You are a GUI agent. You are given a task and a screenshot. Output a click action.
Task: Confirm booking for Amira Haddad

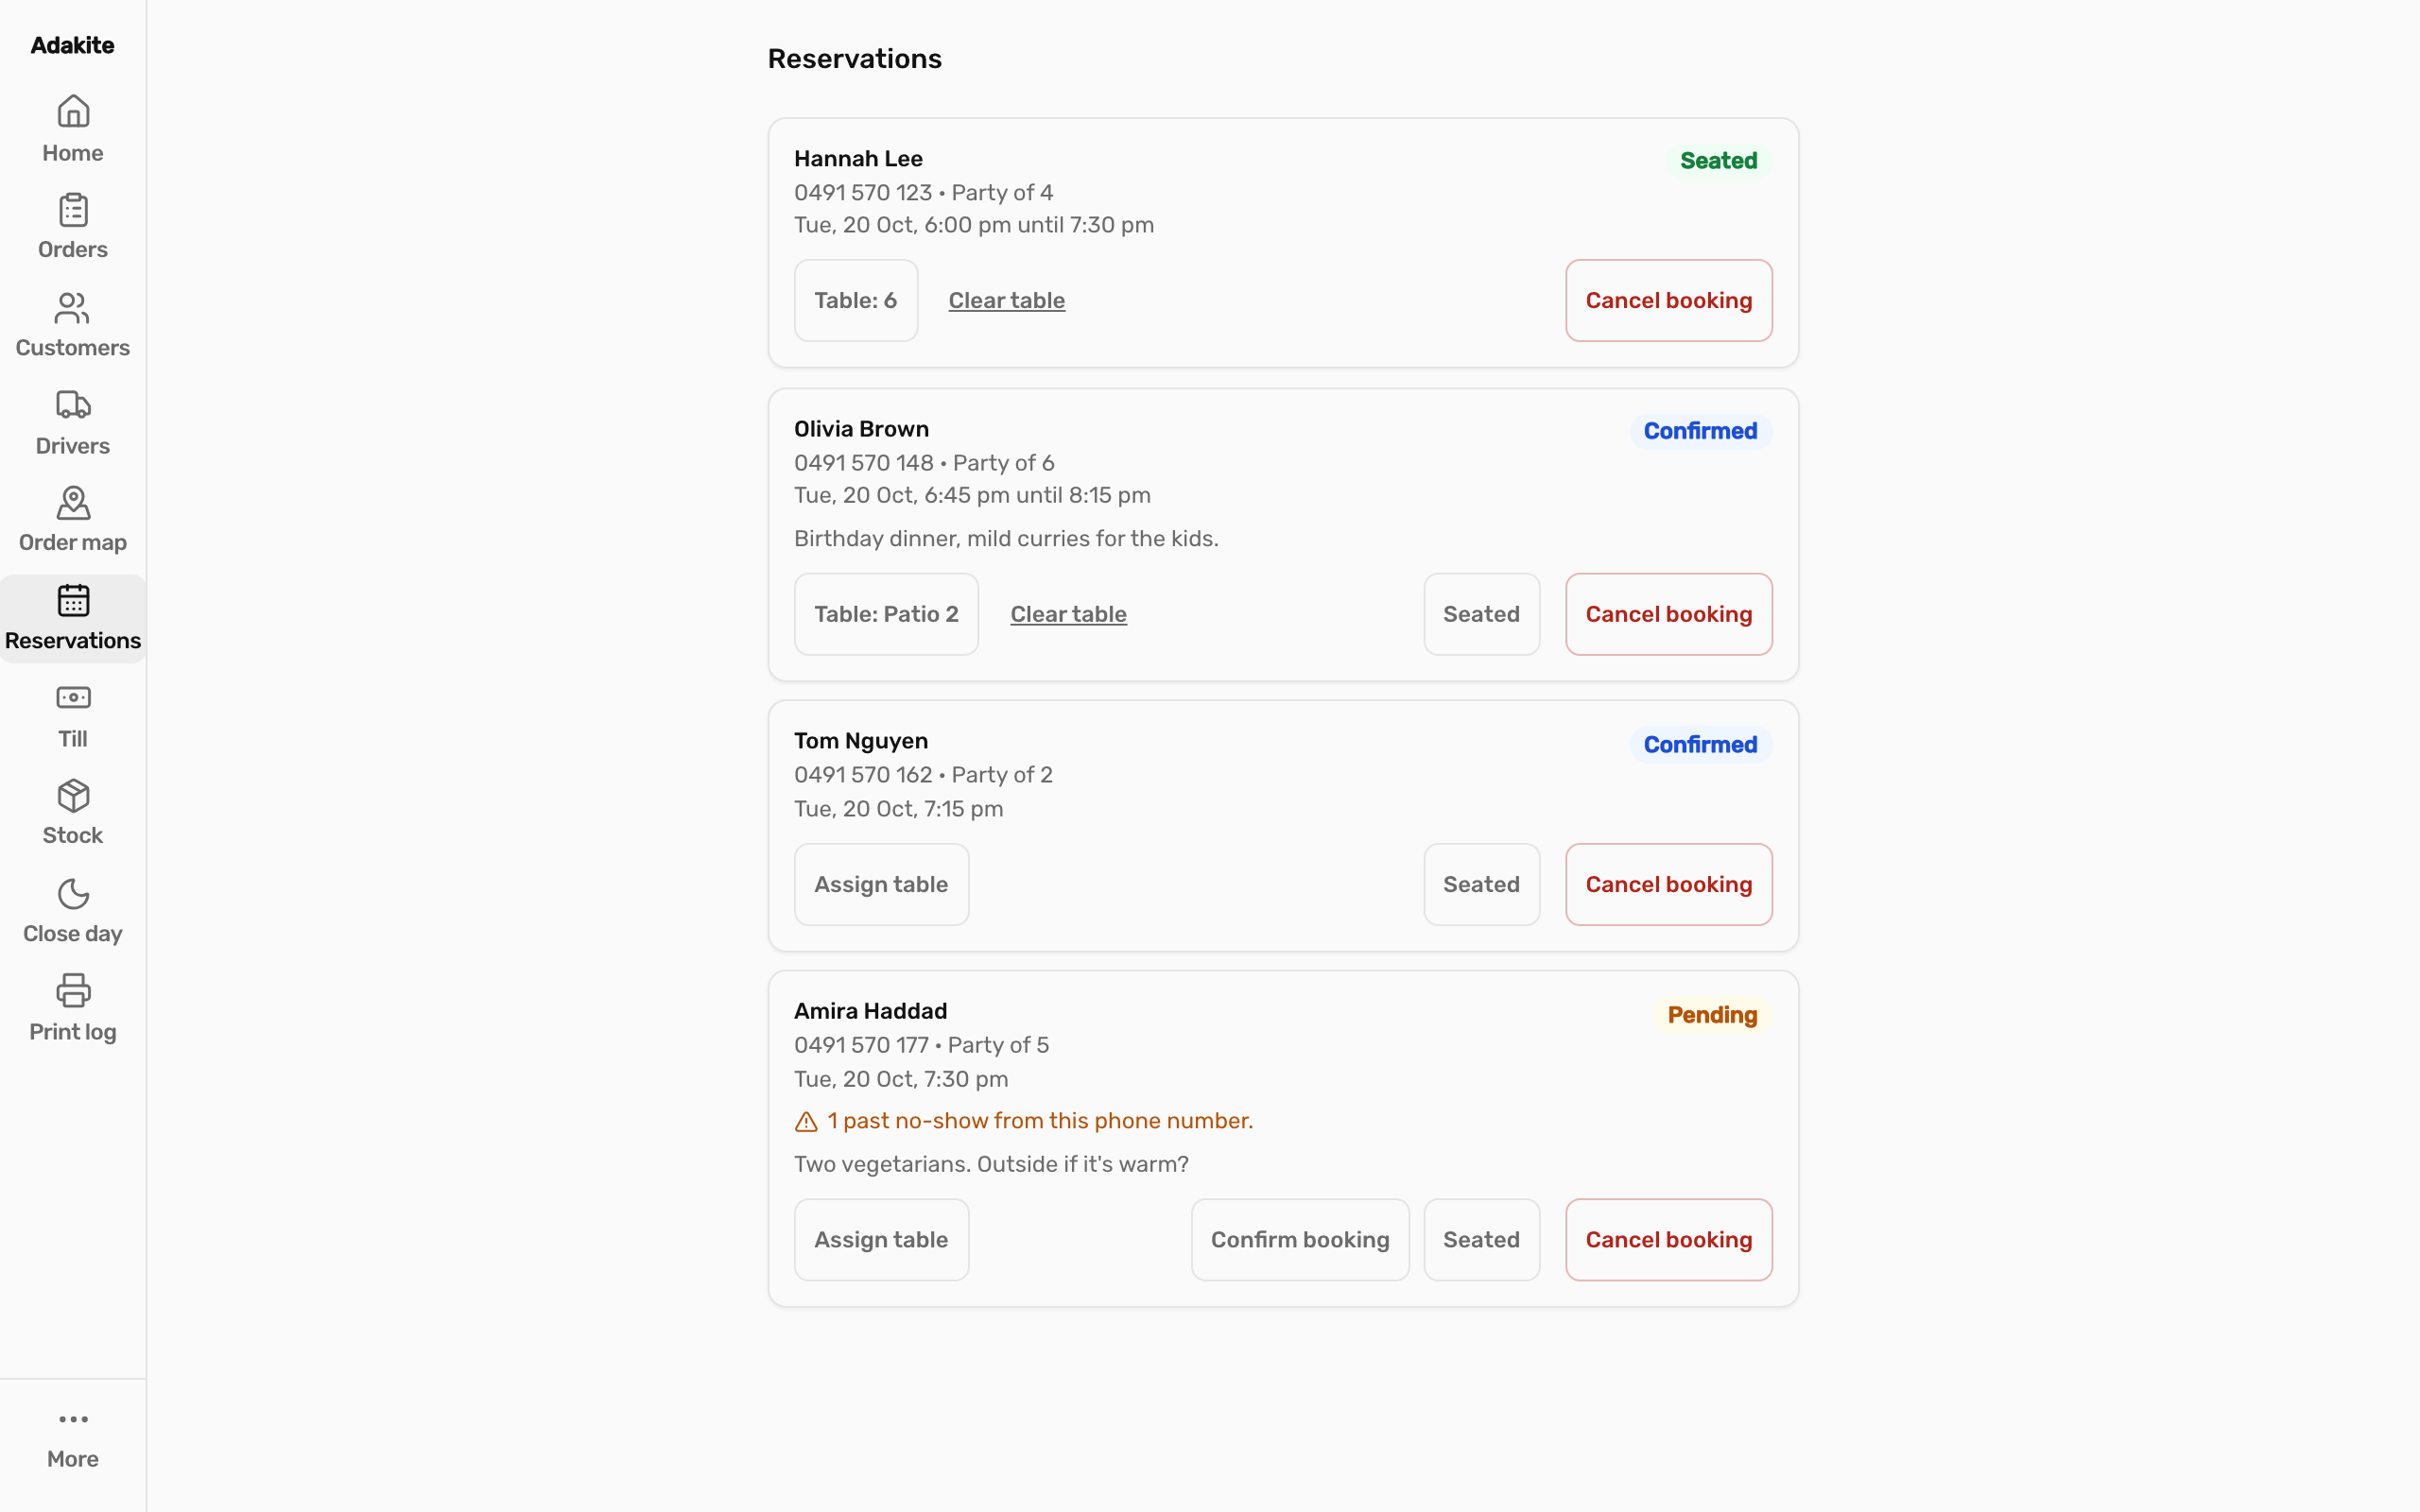[x=1300, y=1240]
